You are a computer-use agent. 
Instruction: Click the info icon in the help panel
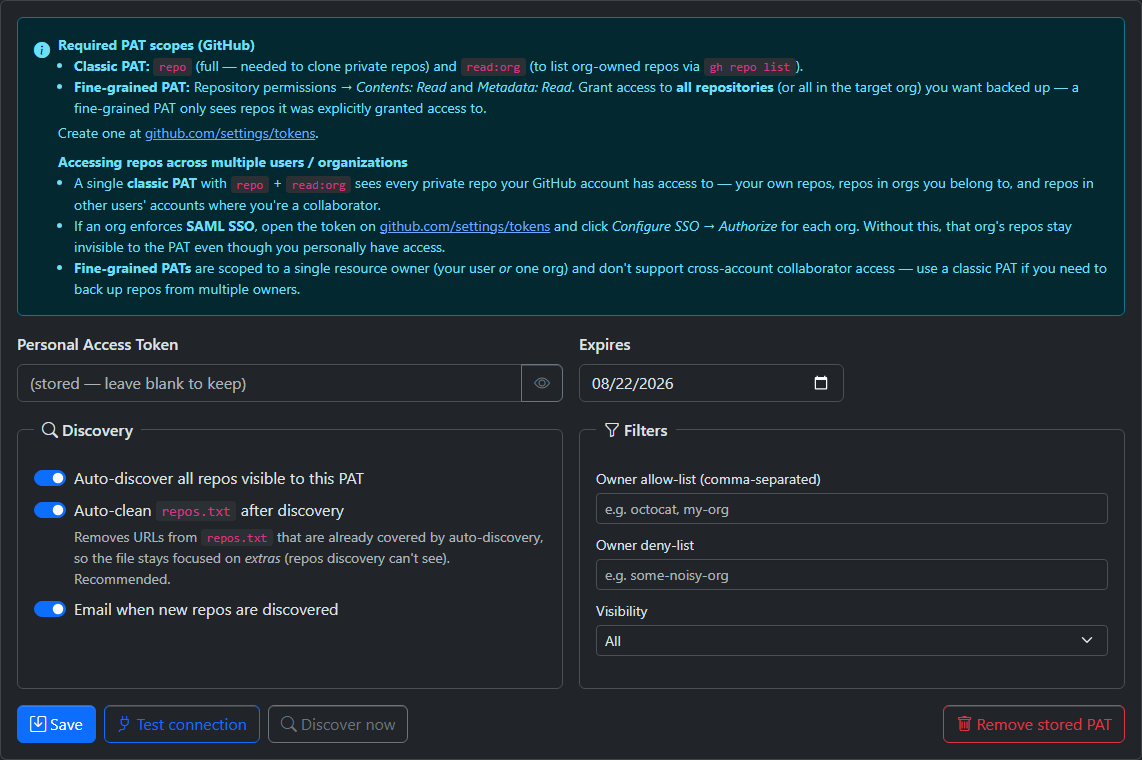pos(42,49)
